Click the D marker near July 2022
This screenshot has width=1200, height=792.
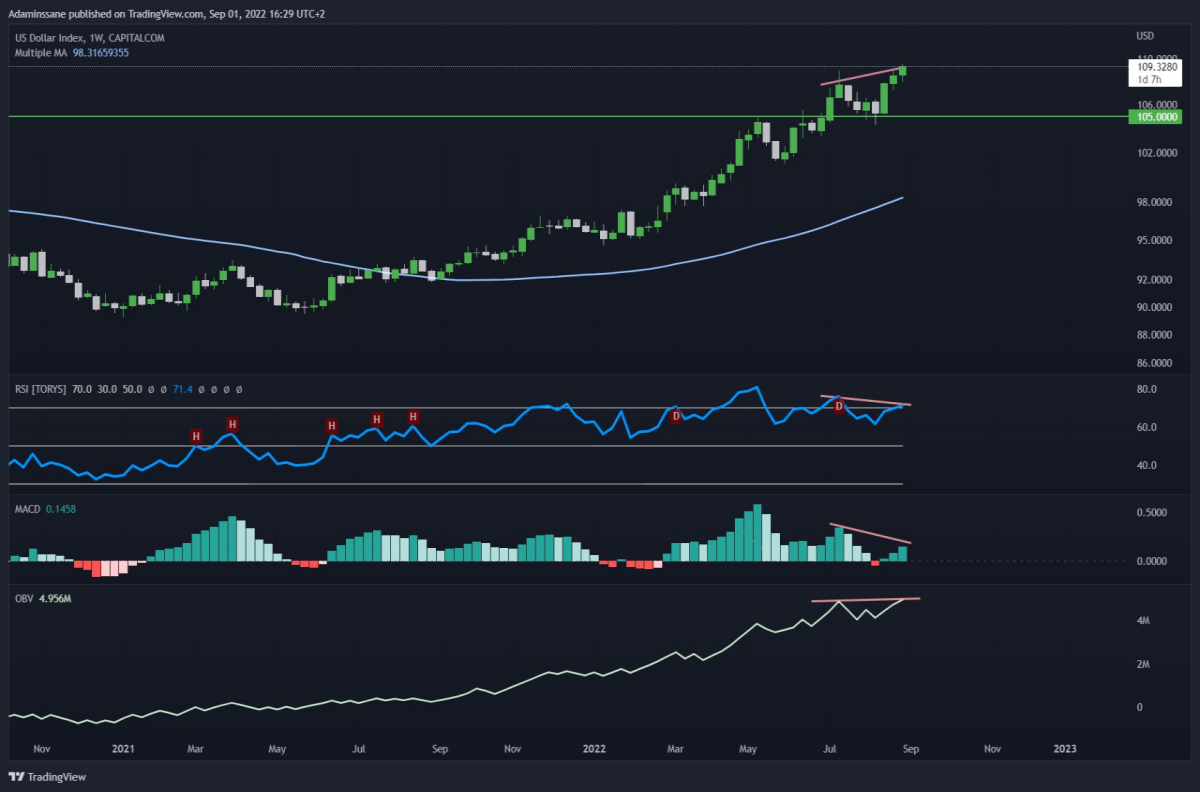point(839,406)
